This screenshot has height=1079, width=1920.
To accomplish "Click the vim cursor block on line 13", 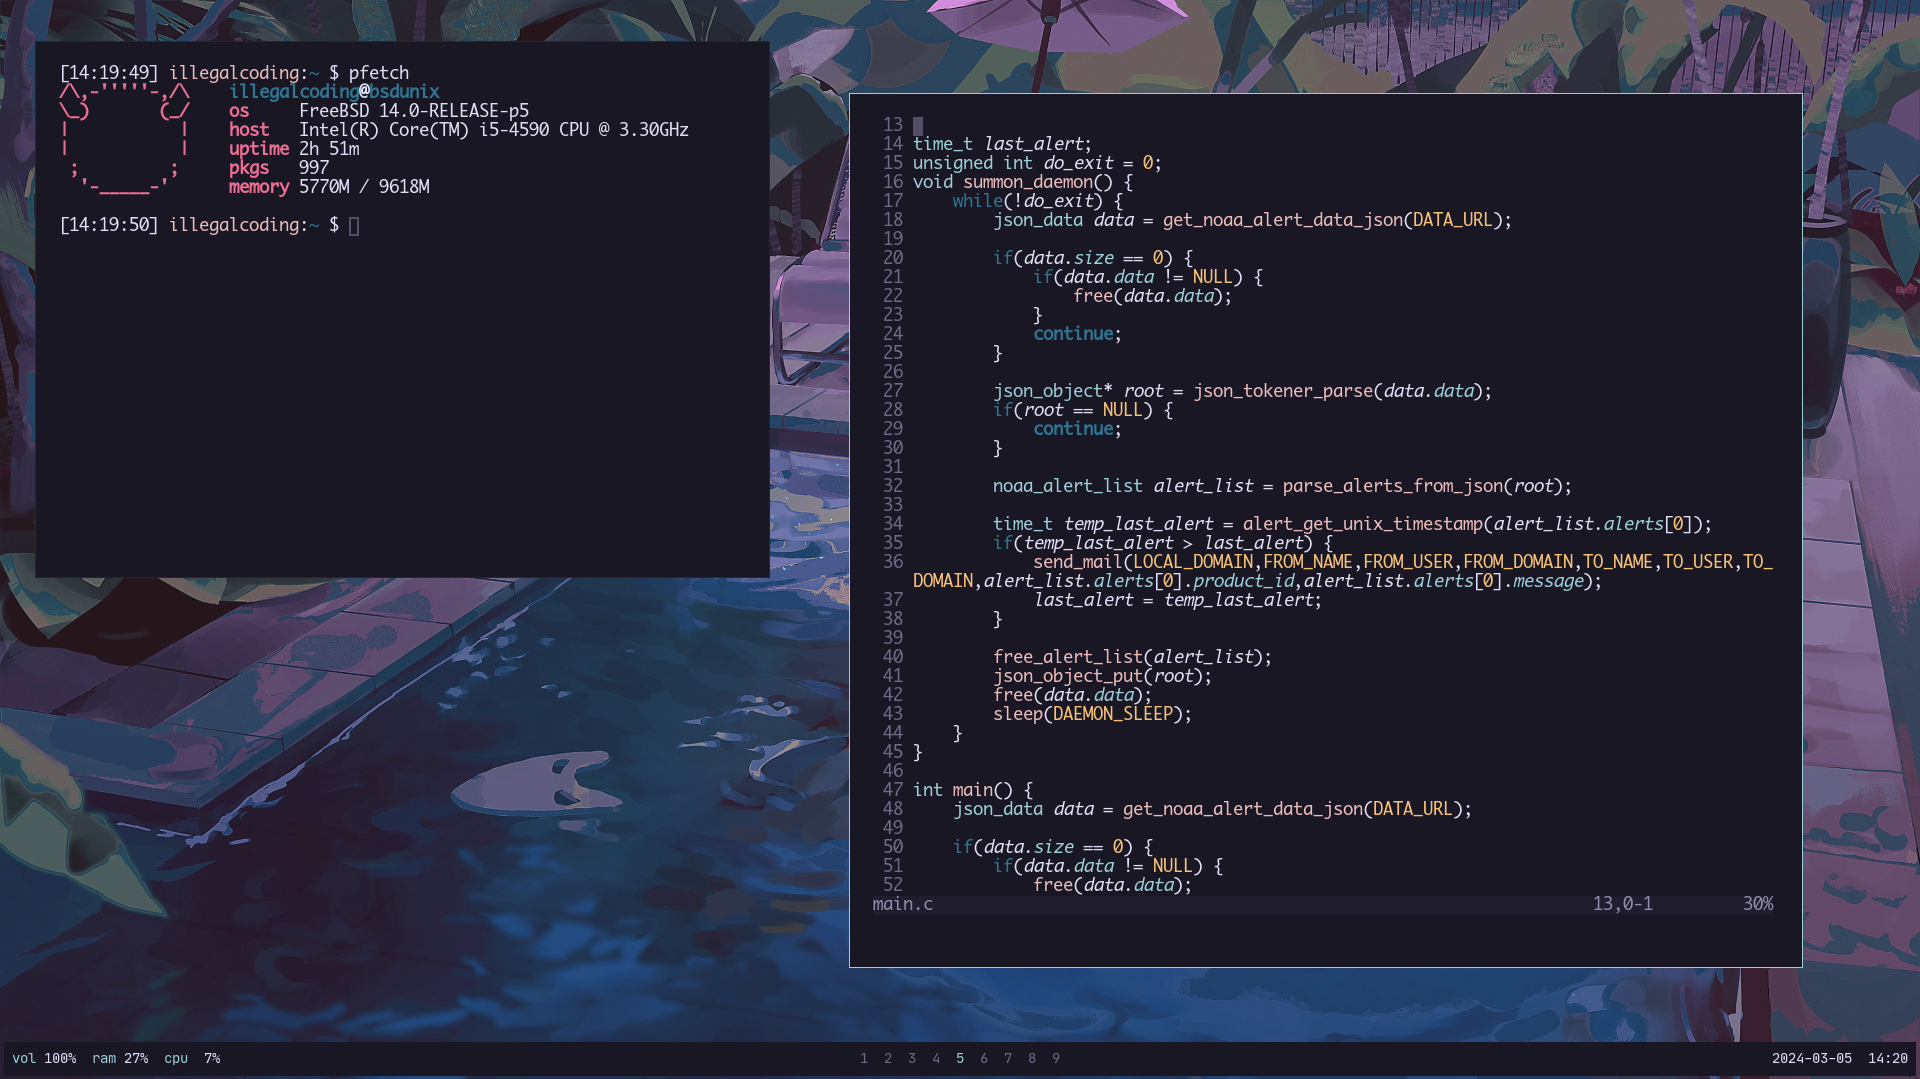I will (918, 125).
